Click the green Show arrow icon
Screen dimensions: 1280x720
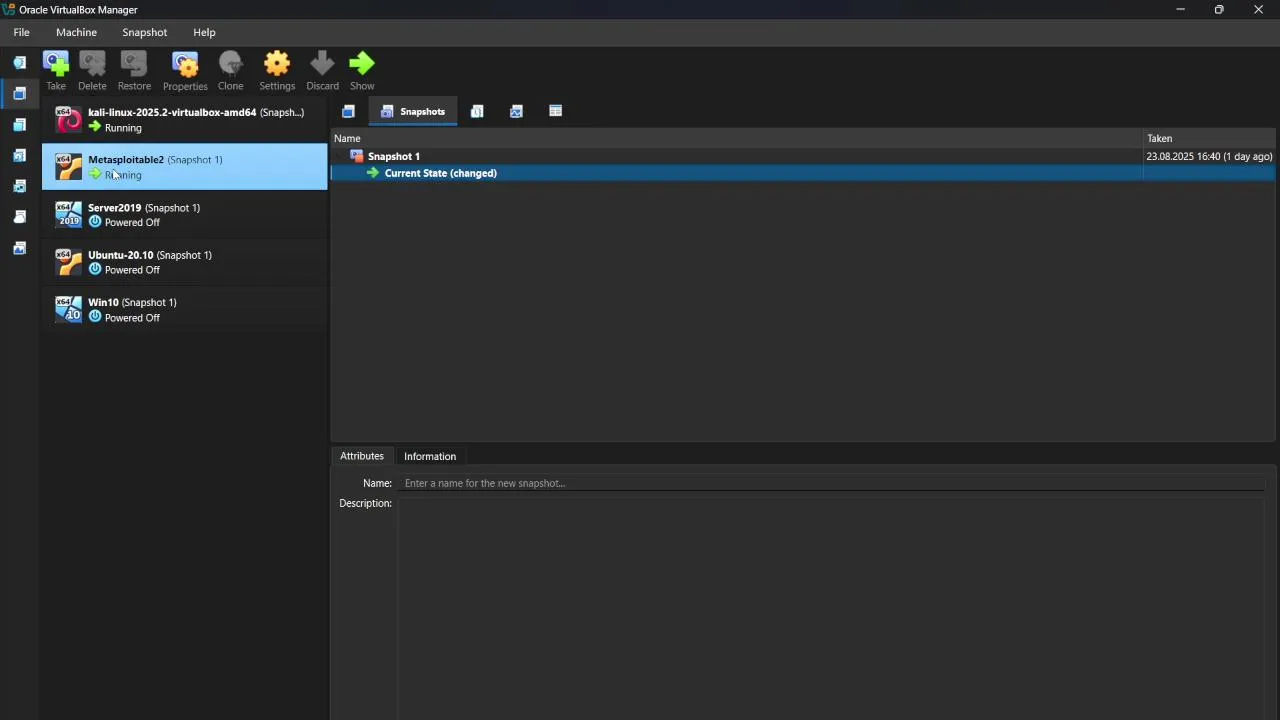coord(362,65)
